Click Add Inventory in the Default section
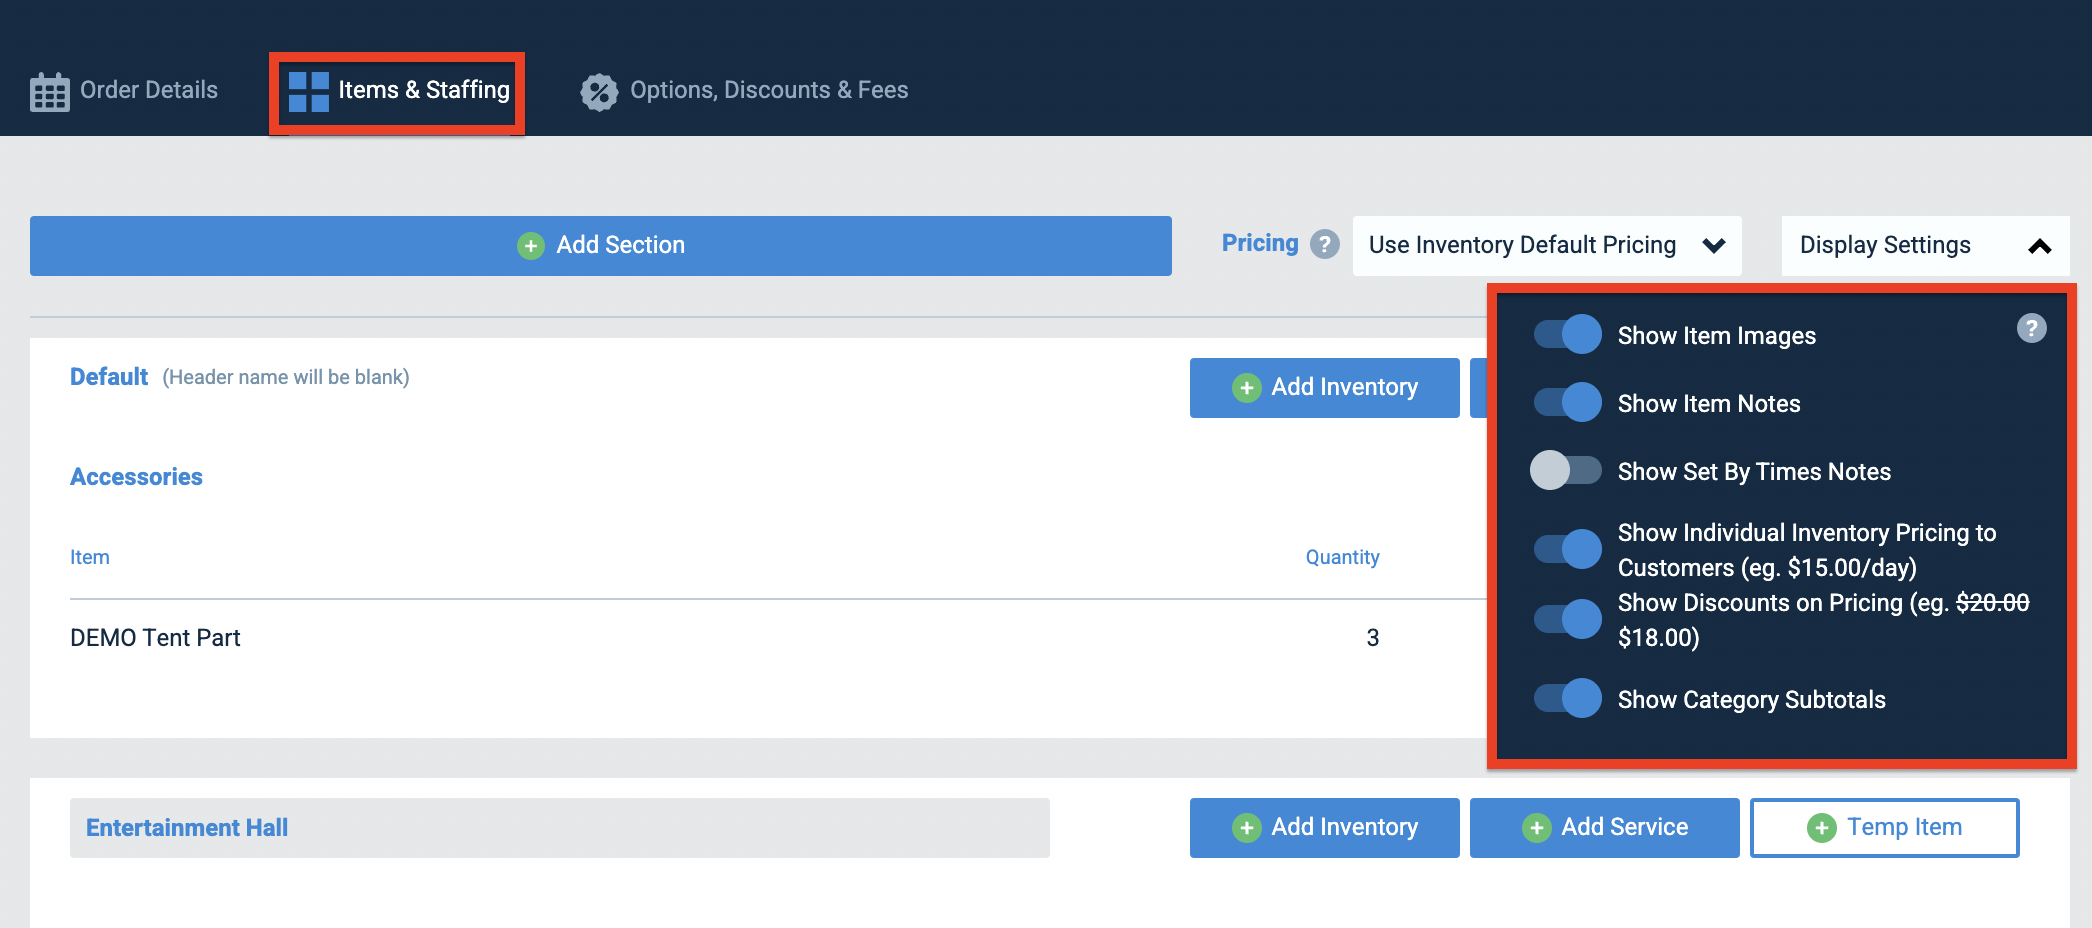 pyautogui.click(x=1324, y=388)
